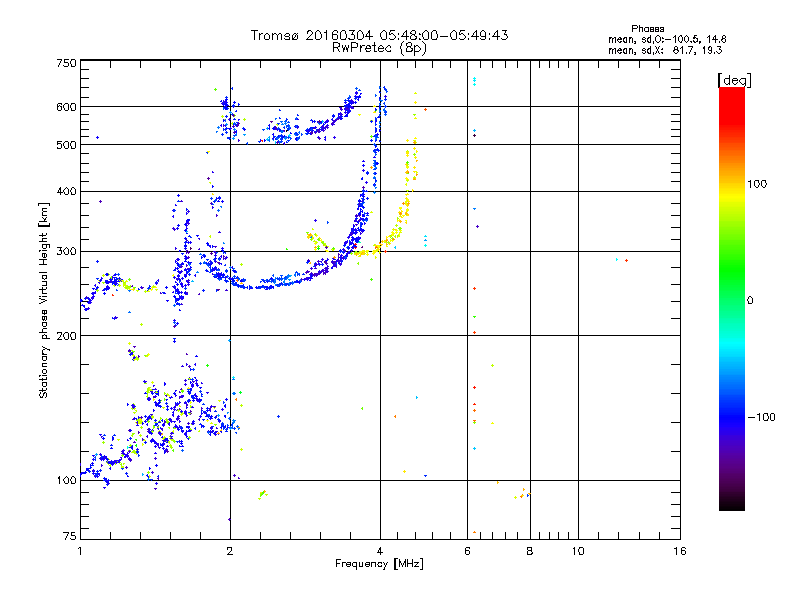Click the x-axis '1' tick label
The image size is (800, 600).
click(x=80, y=551)
